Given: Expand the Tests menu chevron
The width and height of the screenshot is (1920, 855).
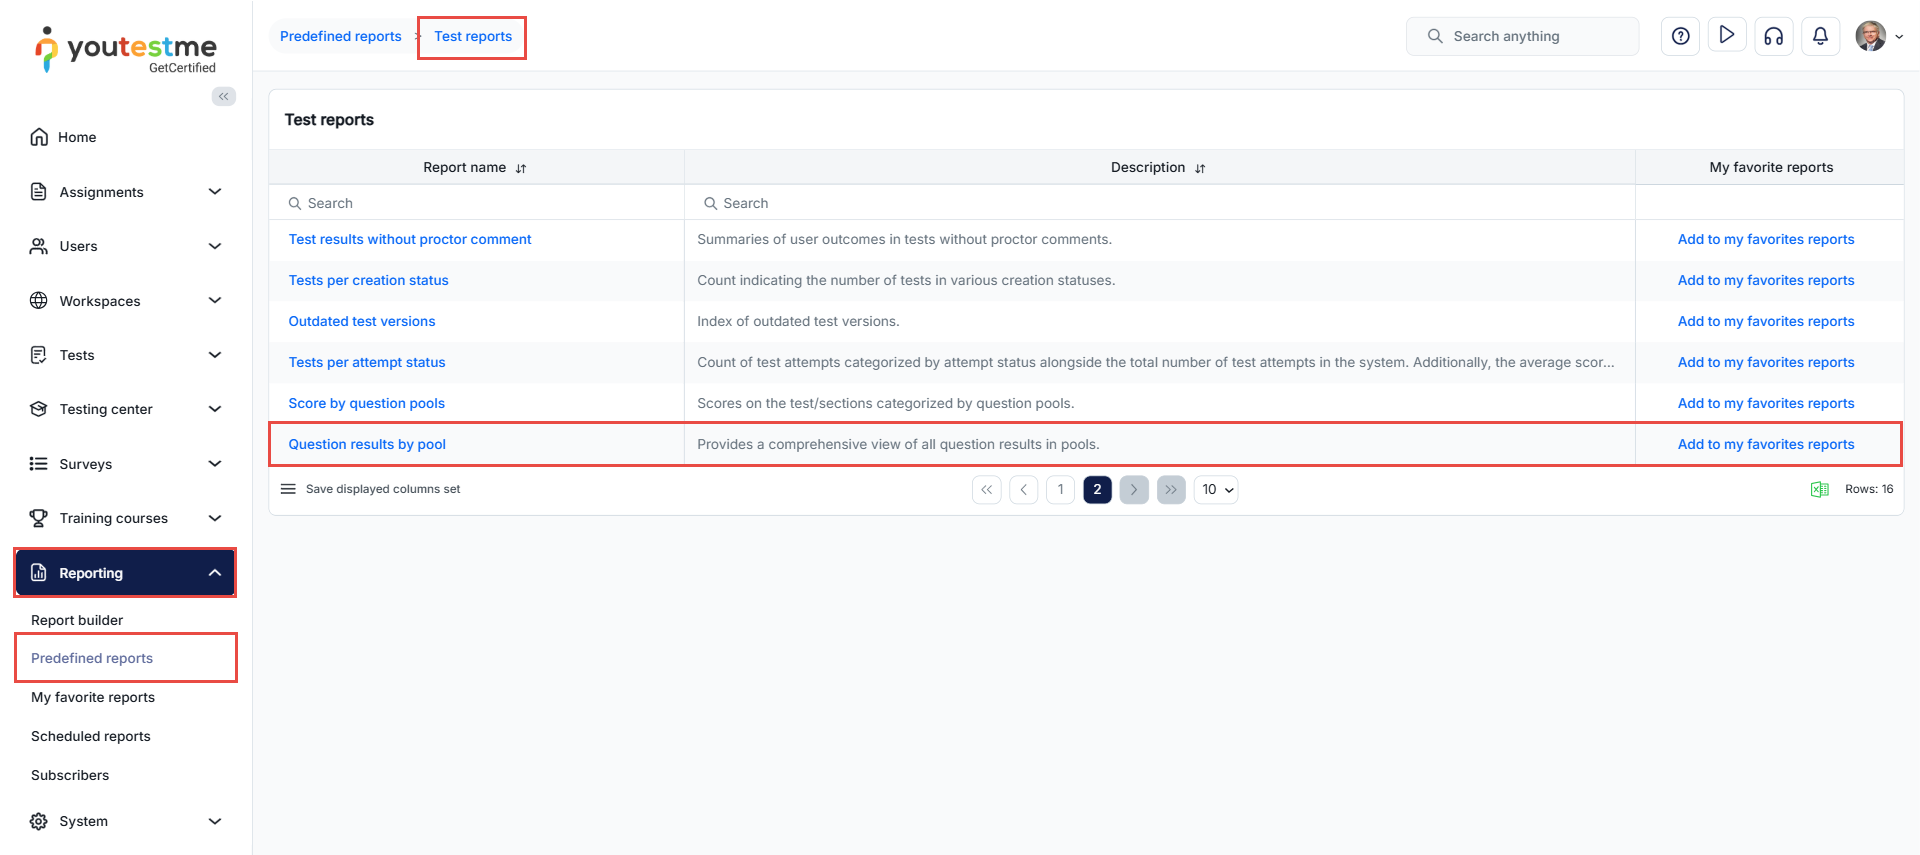Looking at the screenshot, I should tap(215, 355).
